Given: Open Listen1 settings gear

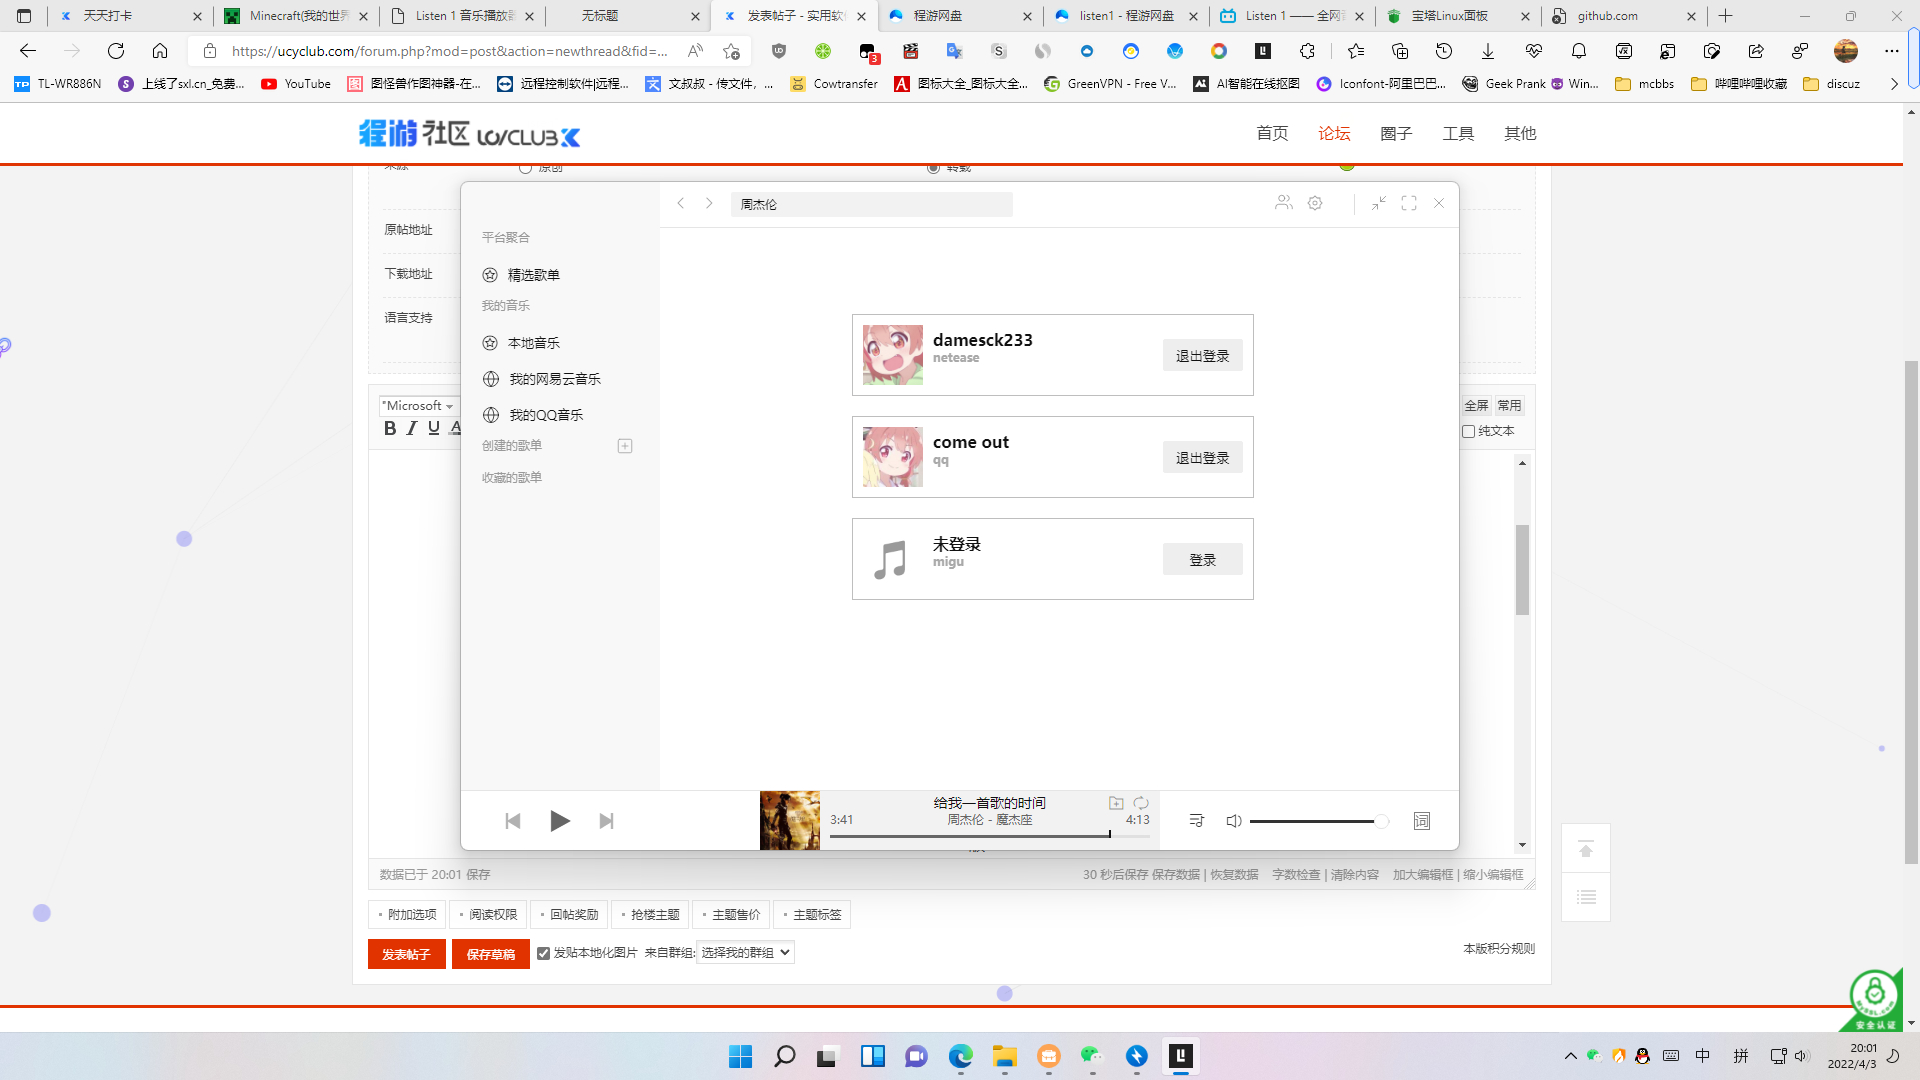Looking at the screenshot, I should coord(1315,203).
